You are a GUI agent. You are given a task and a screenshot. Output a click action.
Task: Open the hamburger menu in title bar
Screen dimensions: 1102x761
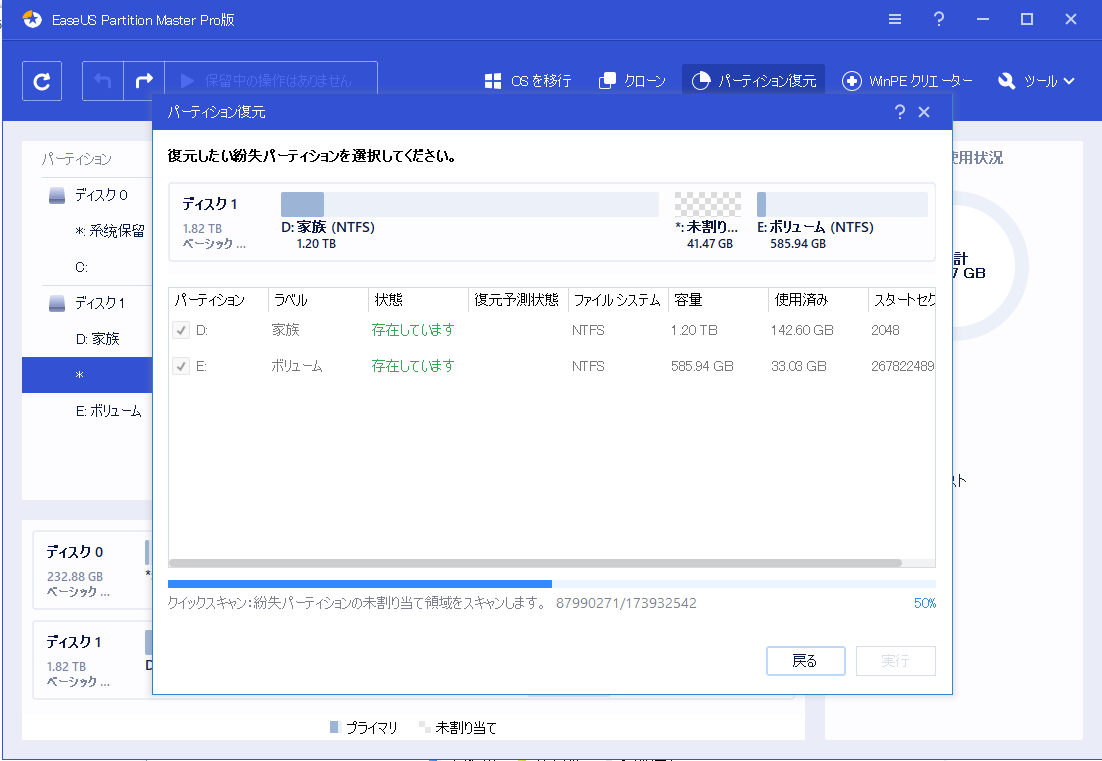tap(895, 19)
